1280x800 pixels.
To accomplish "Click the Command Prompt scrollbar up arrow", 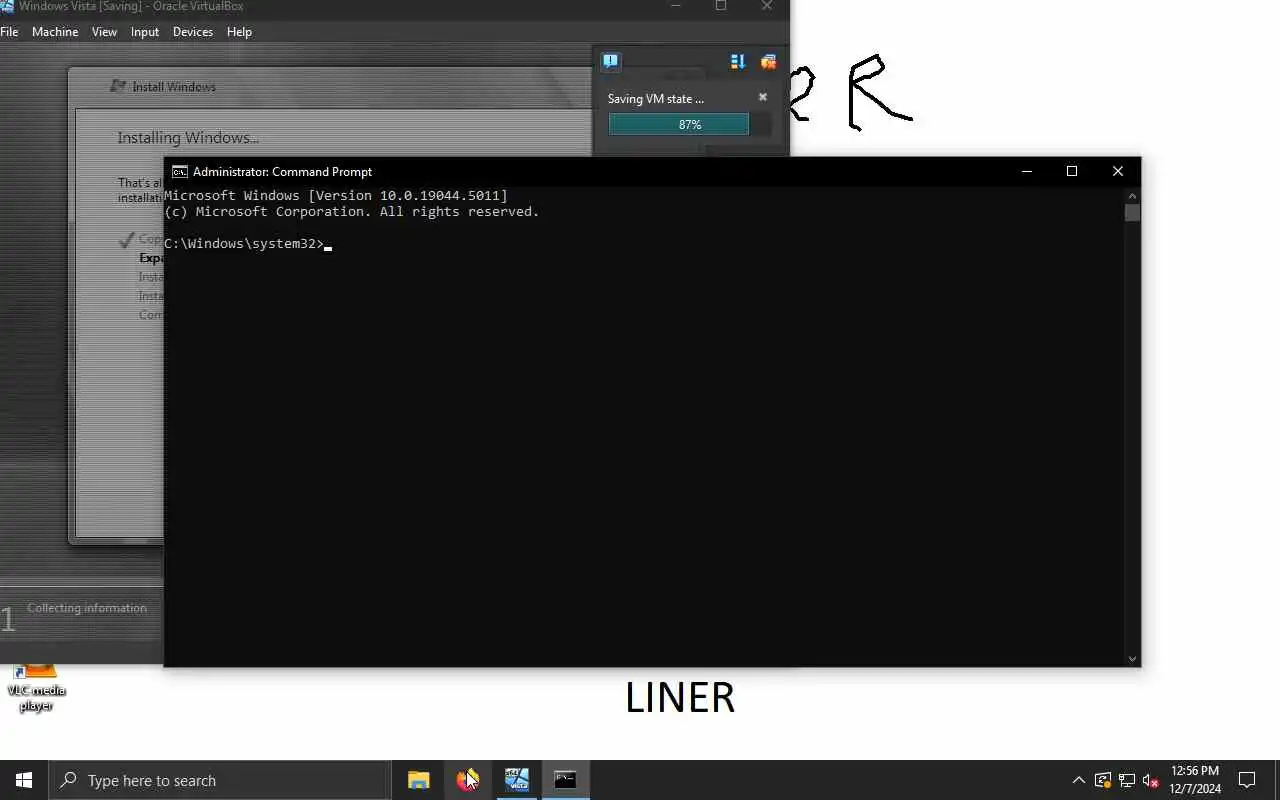I will pyautogui.click(x=1132, y=196).
